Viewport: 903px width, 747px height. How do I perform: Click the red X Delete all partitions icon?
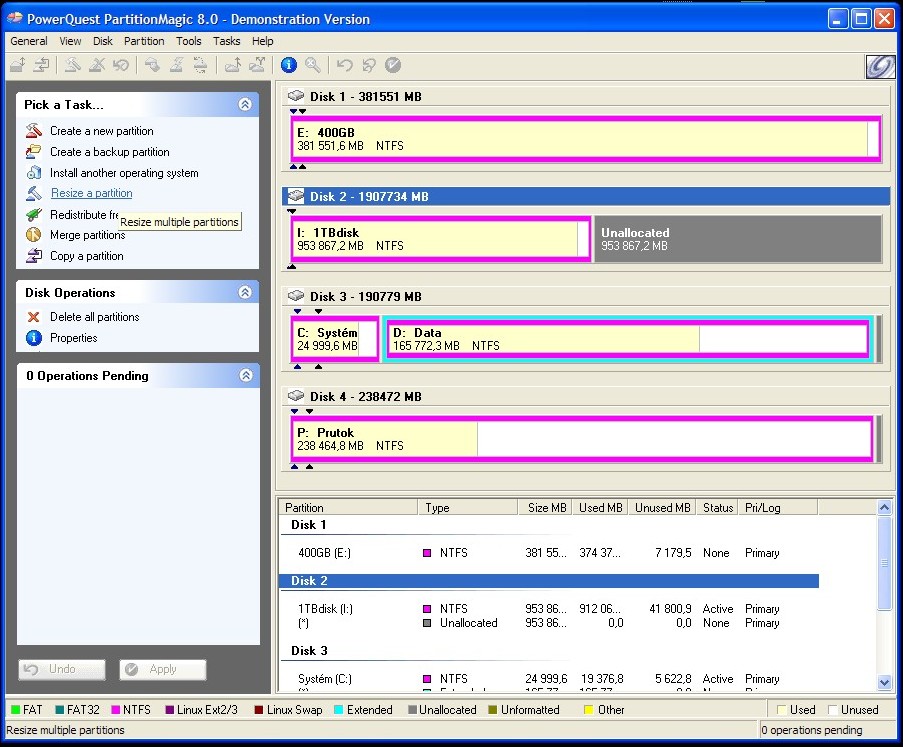tap(33, 317)
